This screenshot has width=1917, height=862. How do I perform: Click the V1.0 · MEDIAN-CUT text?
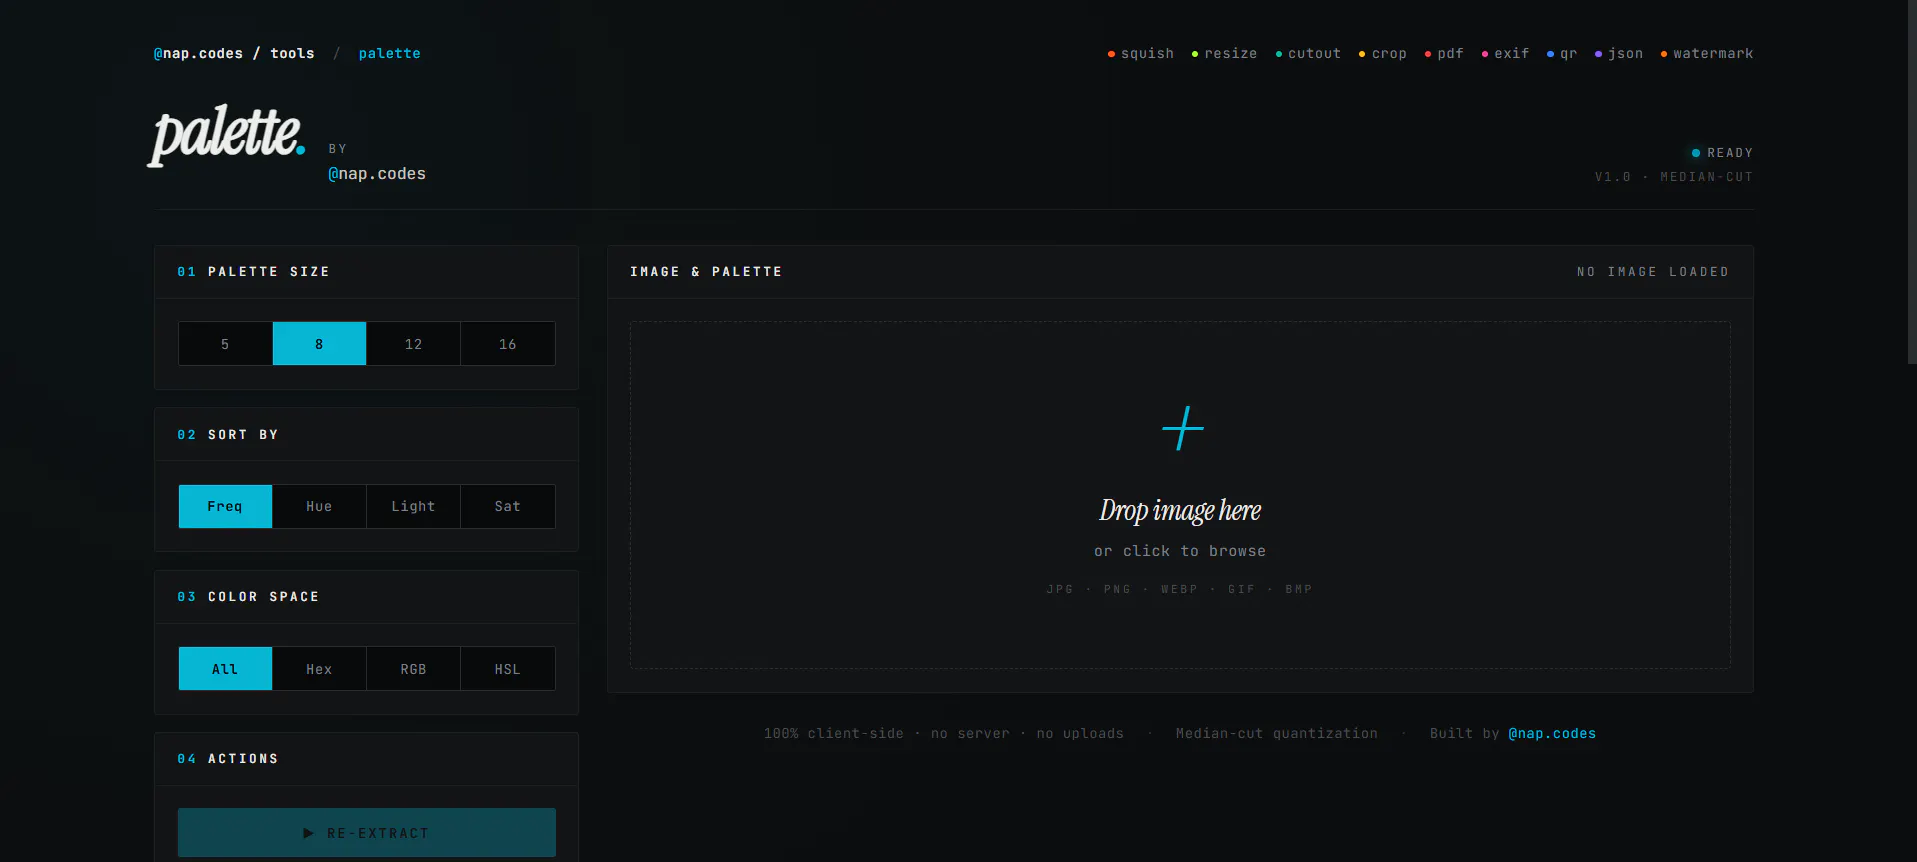pyautogui.click(x=1674, y=177)
